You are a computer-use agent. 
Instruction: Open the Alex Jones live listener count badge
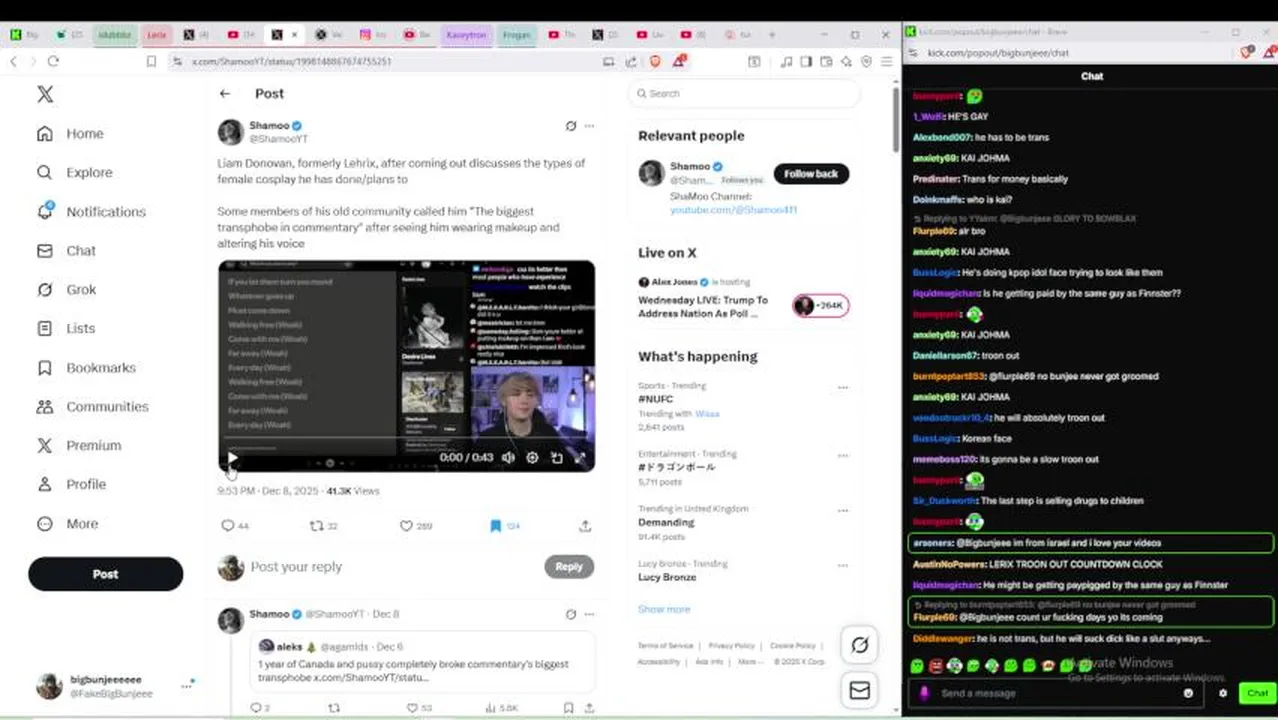coord(820,306)
